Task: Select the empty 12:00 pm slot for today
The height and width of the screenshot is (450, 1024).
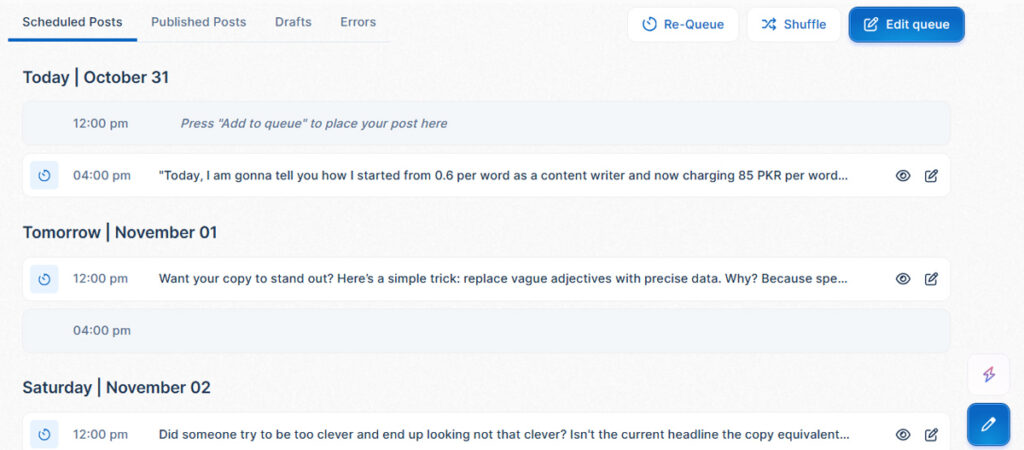Action: coord(486,123)
